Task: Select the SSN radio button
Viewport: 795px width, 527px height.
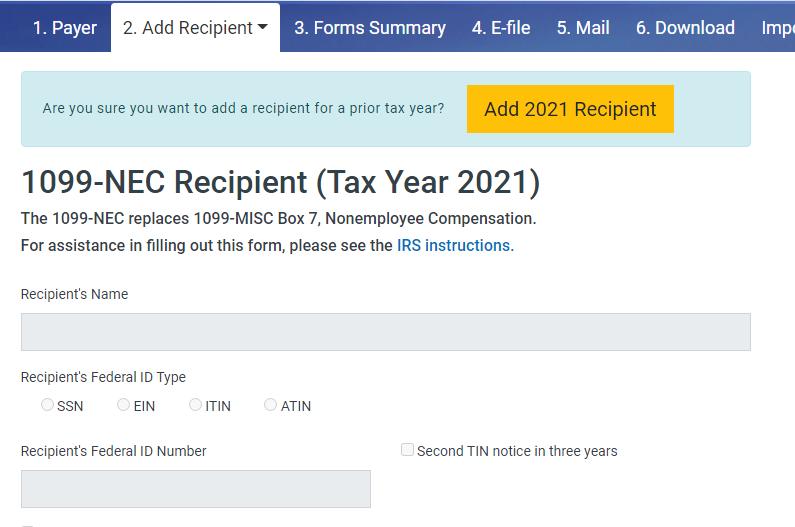Action: point(48,405)
